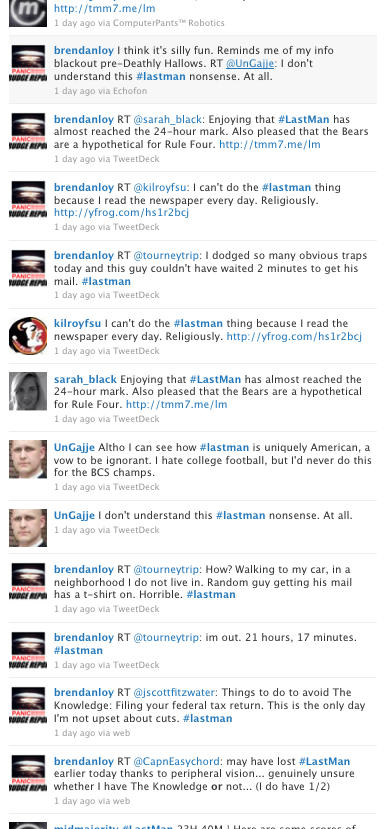
Task: Click UnGajje's avatar on the uniquely American tweet
Action: coord(28,459)
